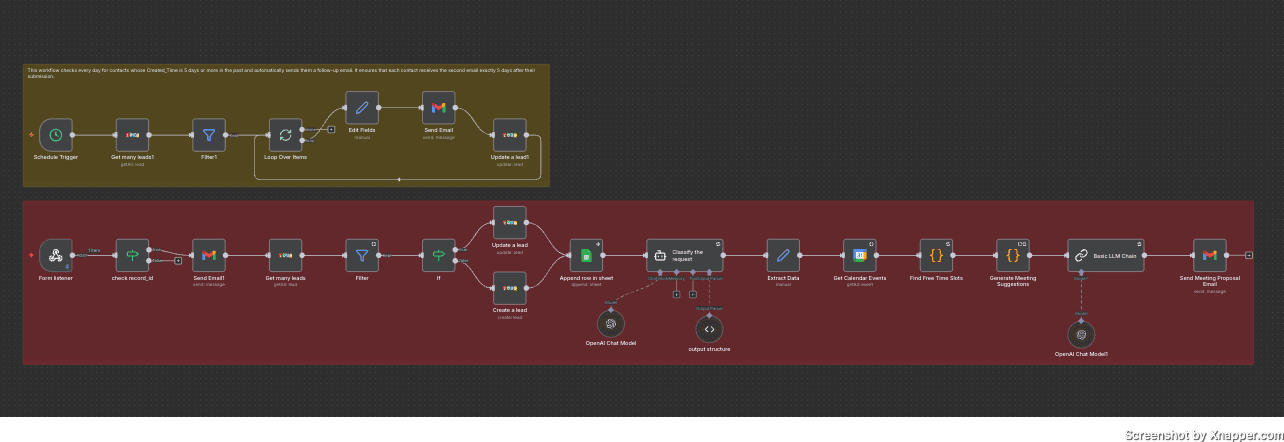Click the Generate Meeting Suggestions node
Screen dimensions: 1284x442
point(1013,255)
